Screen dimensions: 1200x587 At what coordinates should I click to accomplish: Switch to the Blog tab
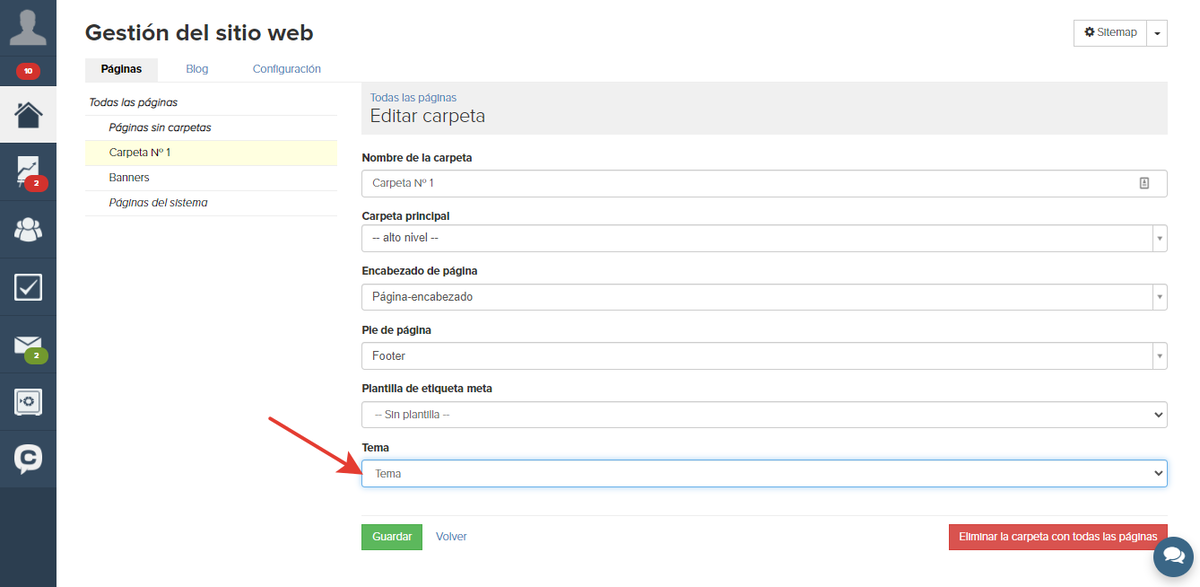tap(197, 69)
